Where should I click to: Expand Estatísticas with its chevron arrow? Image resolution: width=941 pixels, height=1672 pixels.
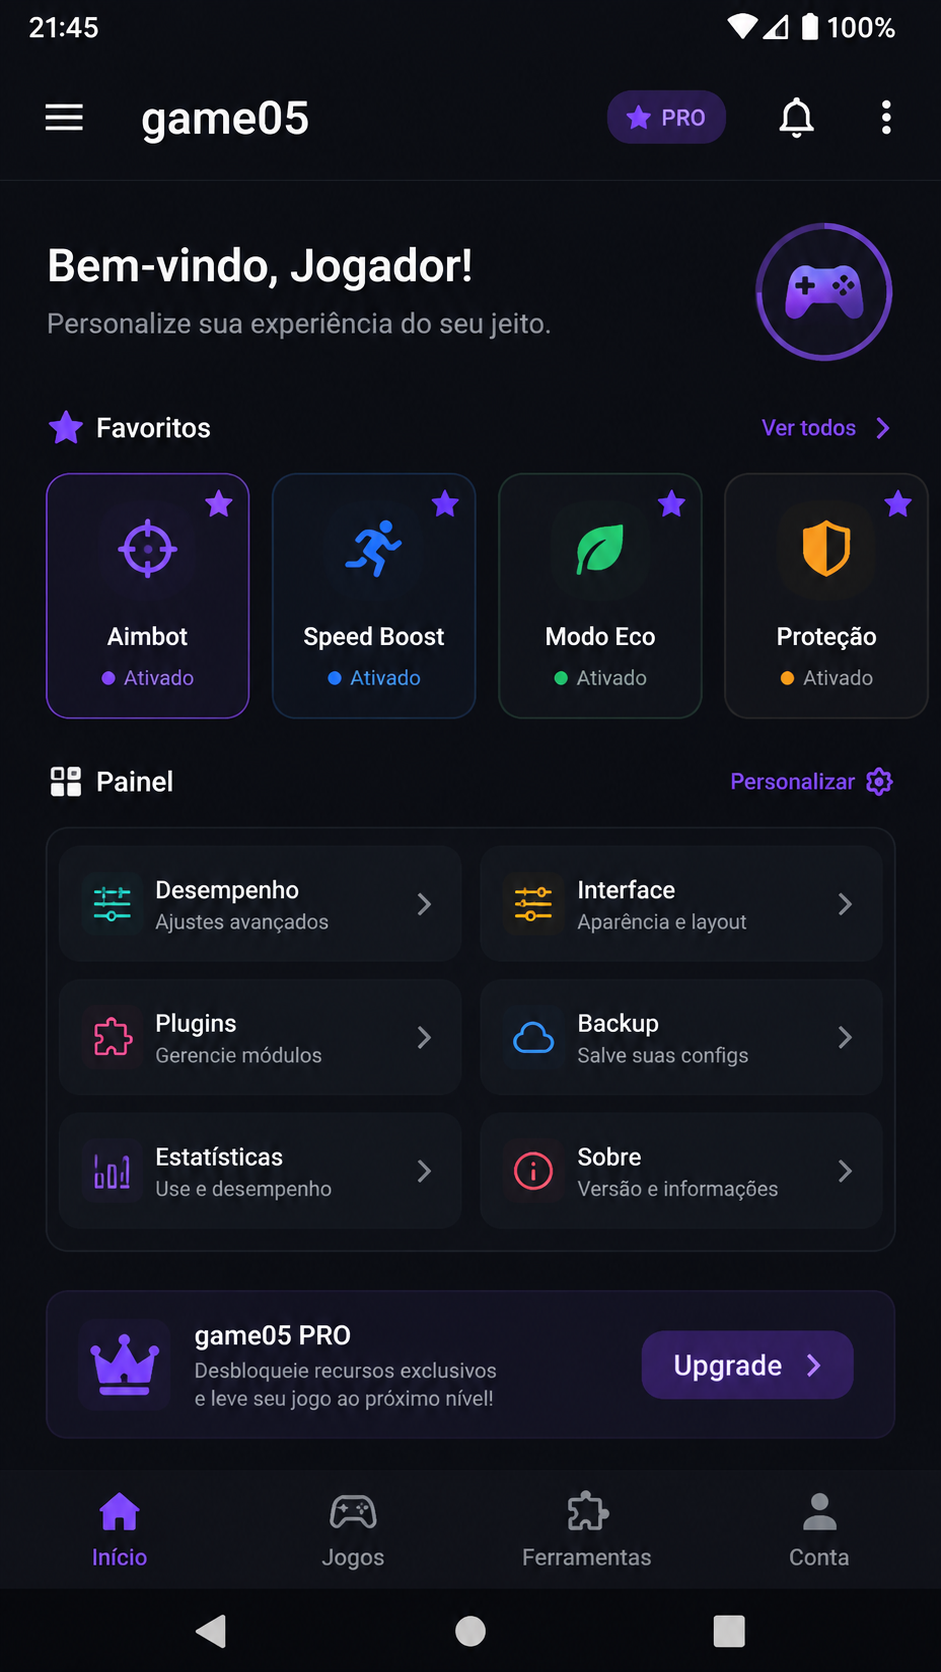point(424,1171)
